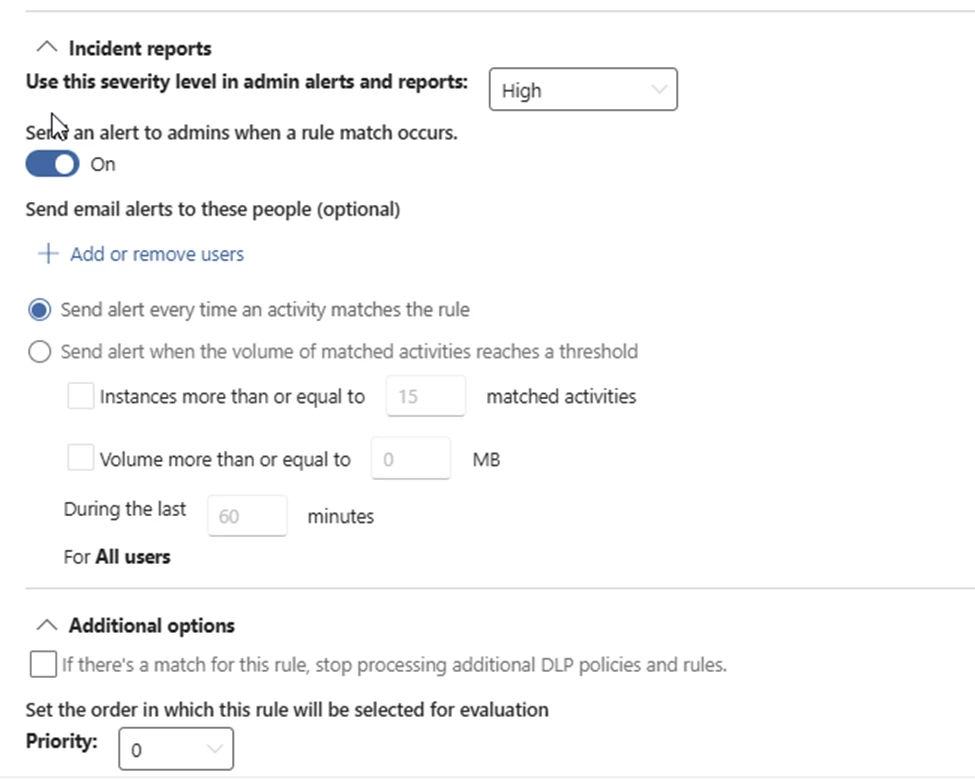This screenshot has width=975, height=781.
Task: Click the Additional options heading
Action: [151, 626]
